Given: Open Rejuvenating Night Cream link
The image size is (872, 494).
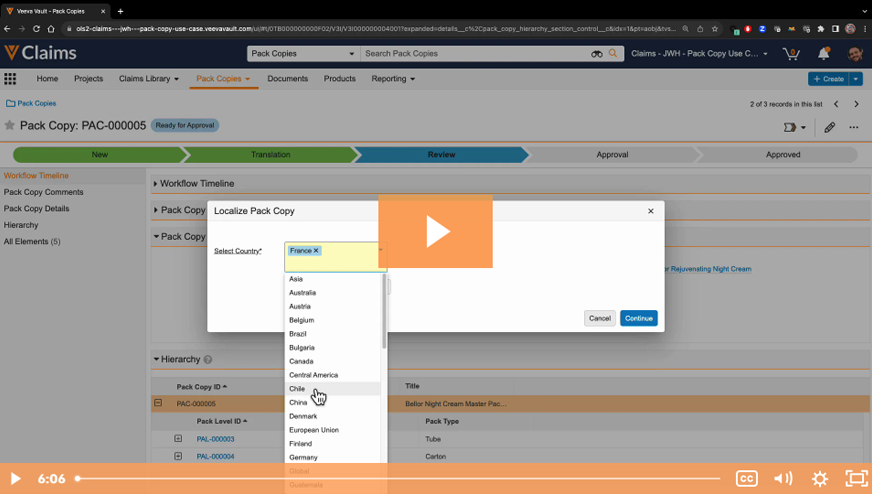Looking at the screenshot, I should 707,269.
